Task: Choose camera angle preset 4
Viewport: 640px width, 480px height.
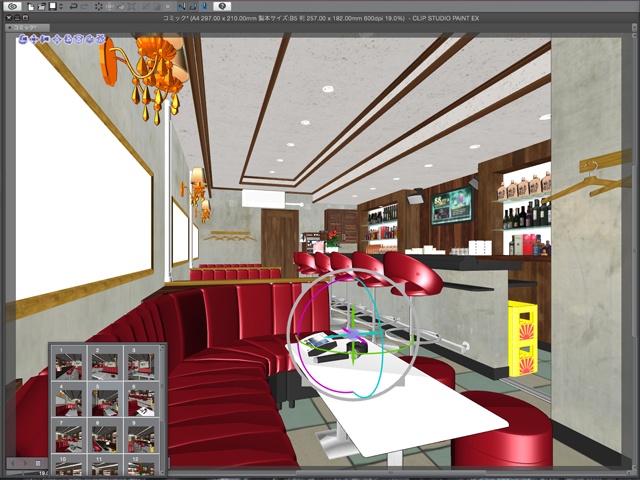Action: click(69, 400)
